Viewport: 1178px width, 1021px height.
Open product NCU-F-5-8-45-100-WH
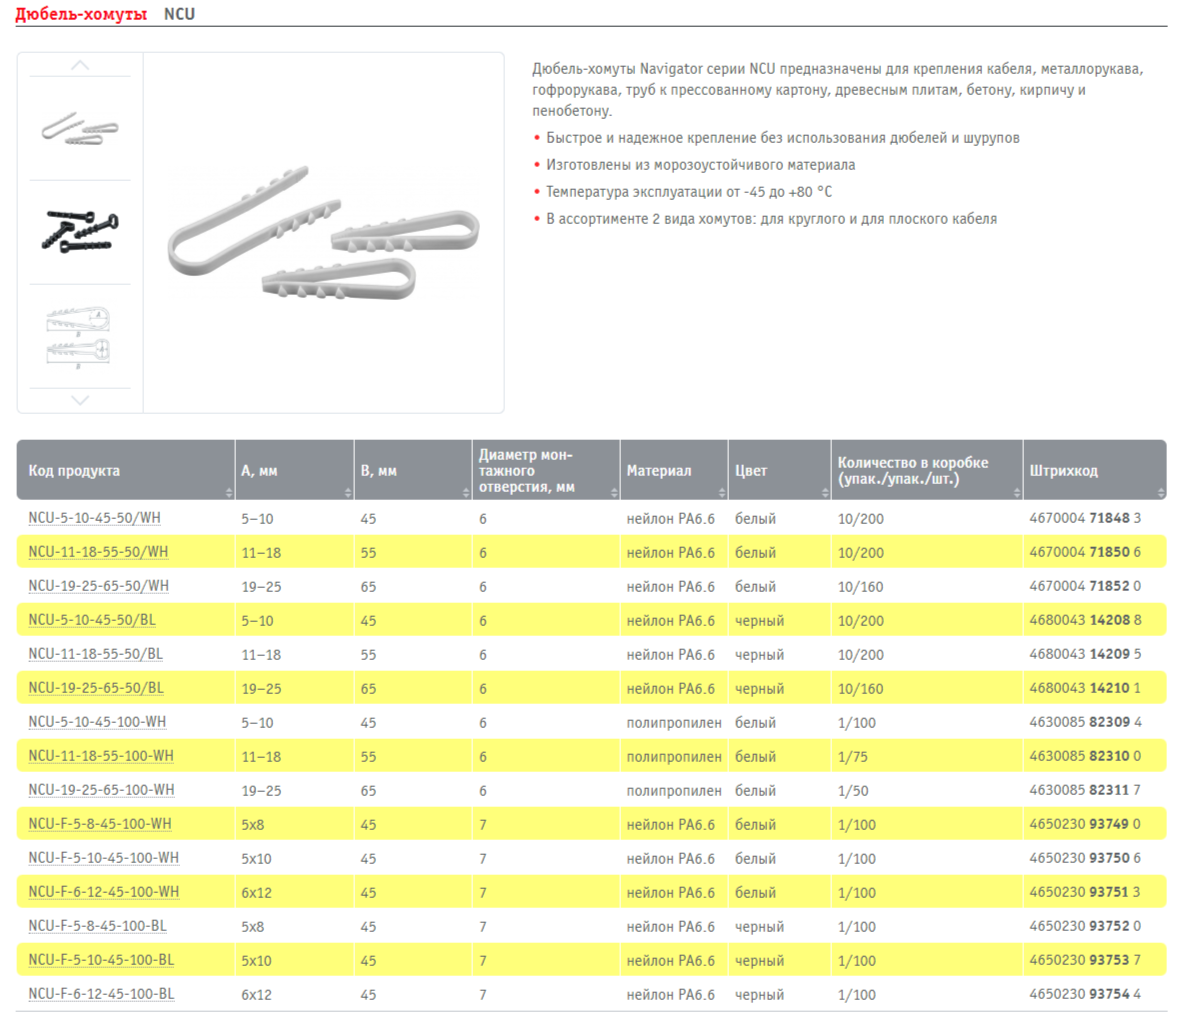(x=100, y=824)
